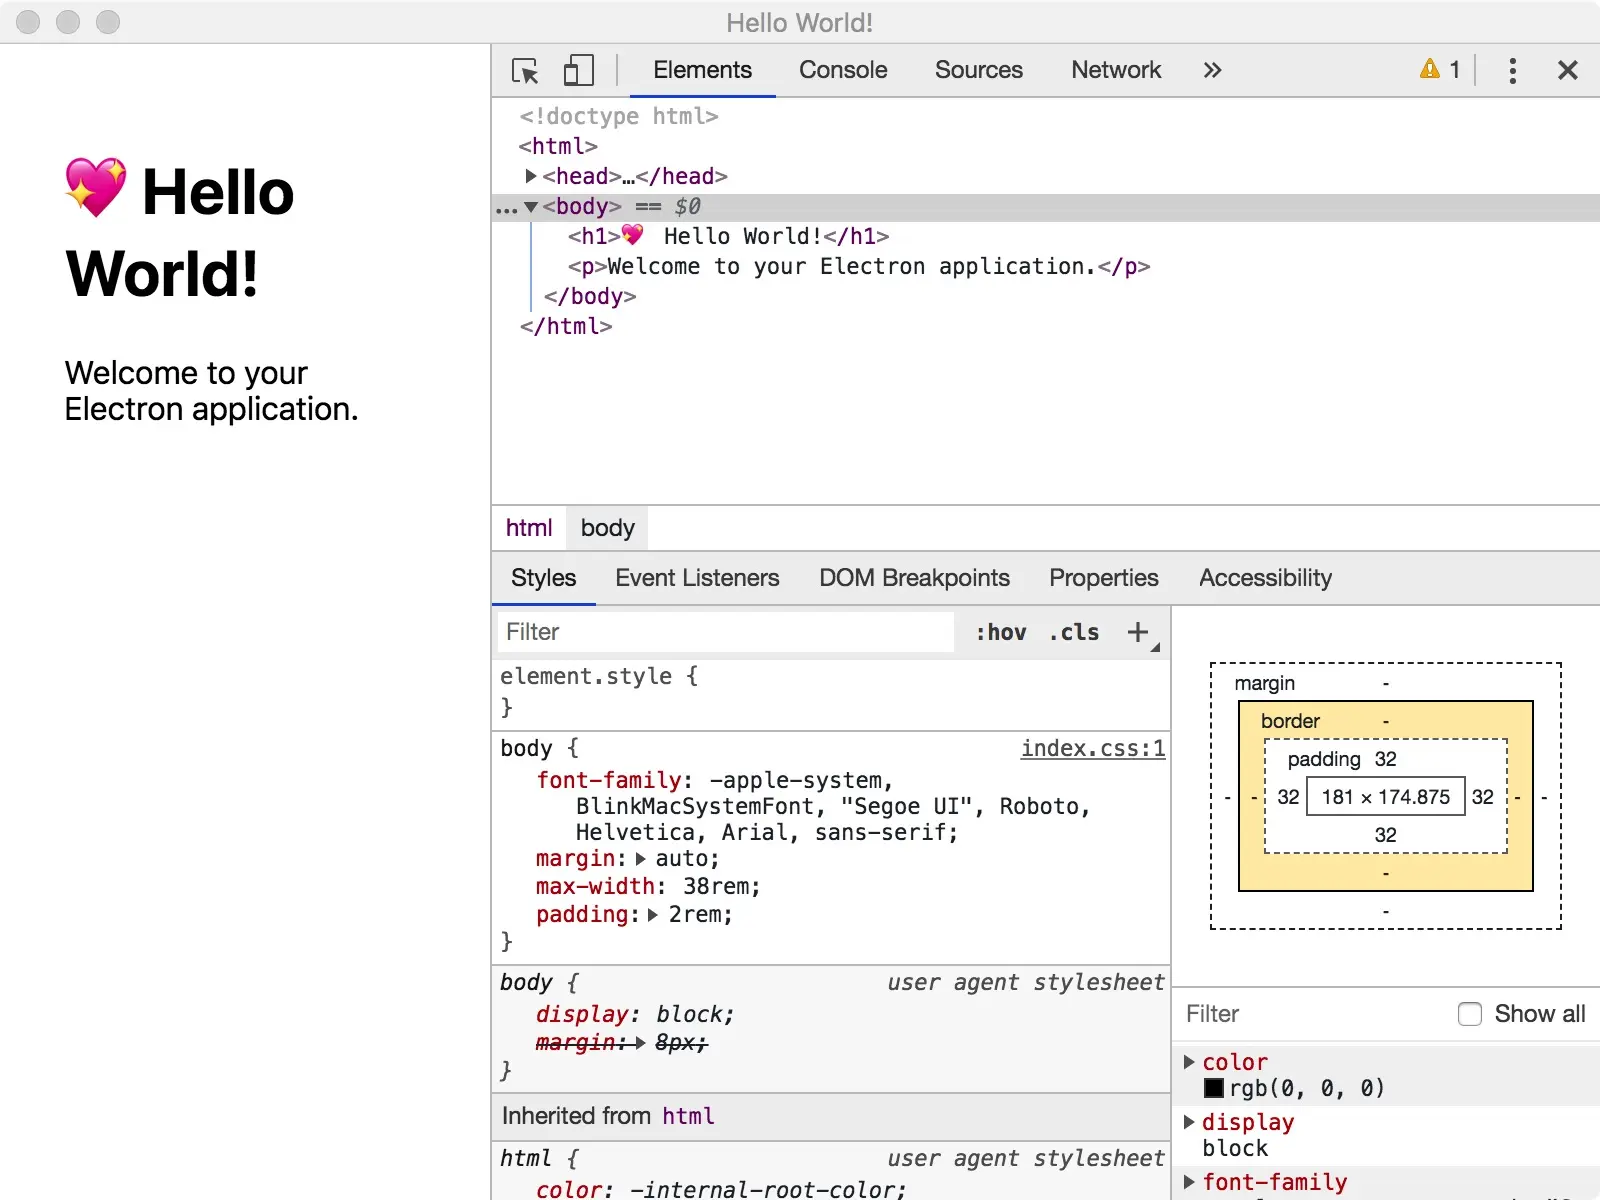Screen dimensions: 1600x1200
Task: Open the Sources tab
Action: [x=979, y=70]
